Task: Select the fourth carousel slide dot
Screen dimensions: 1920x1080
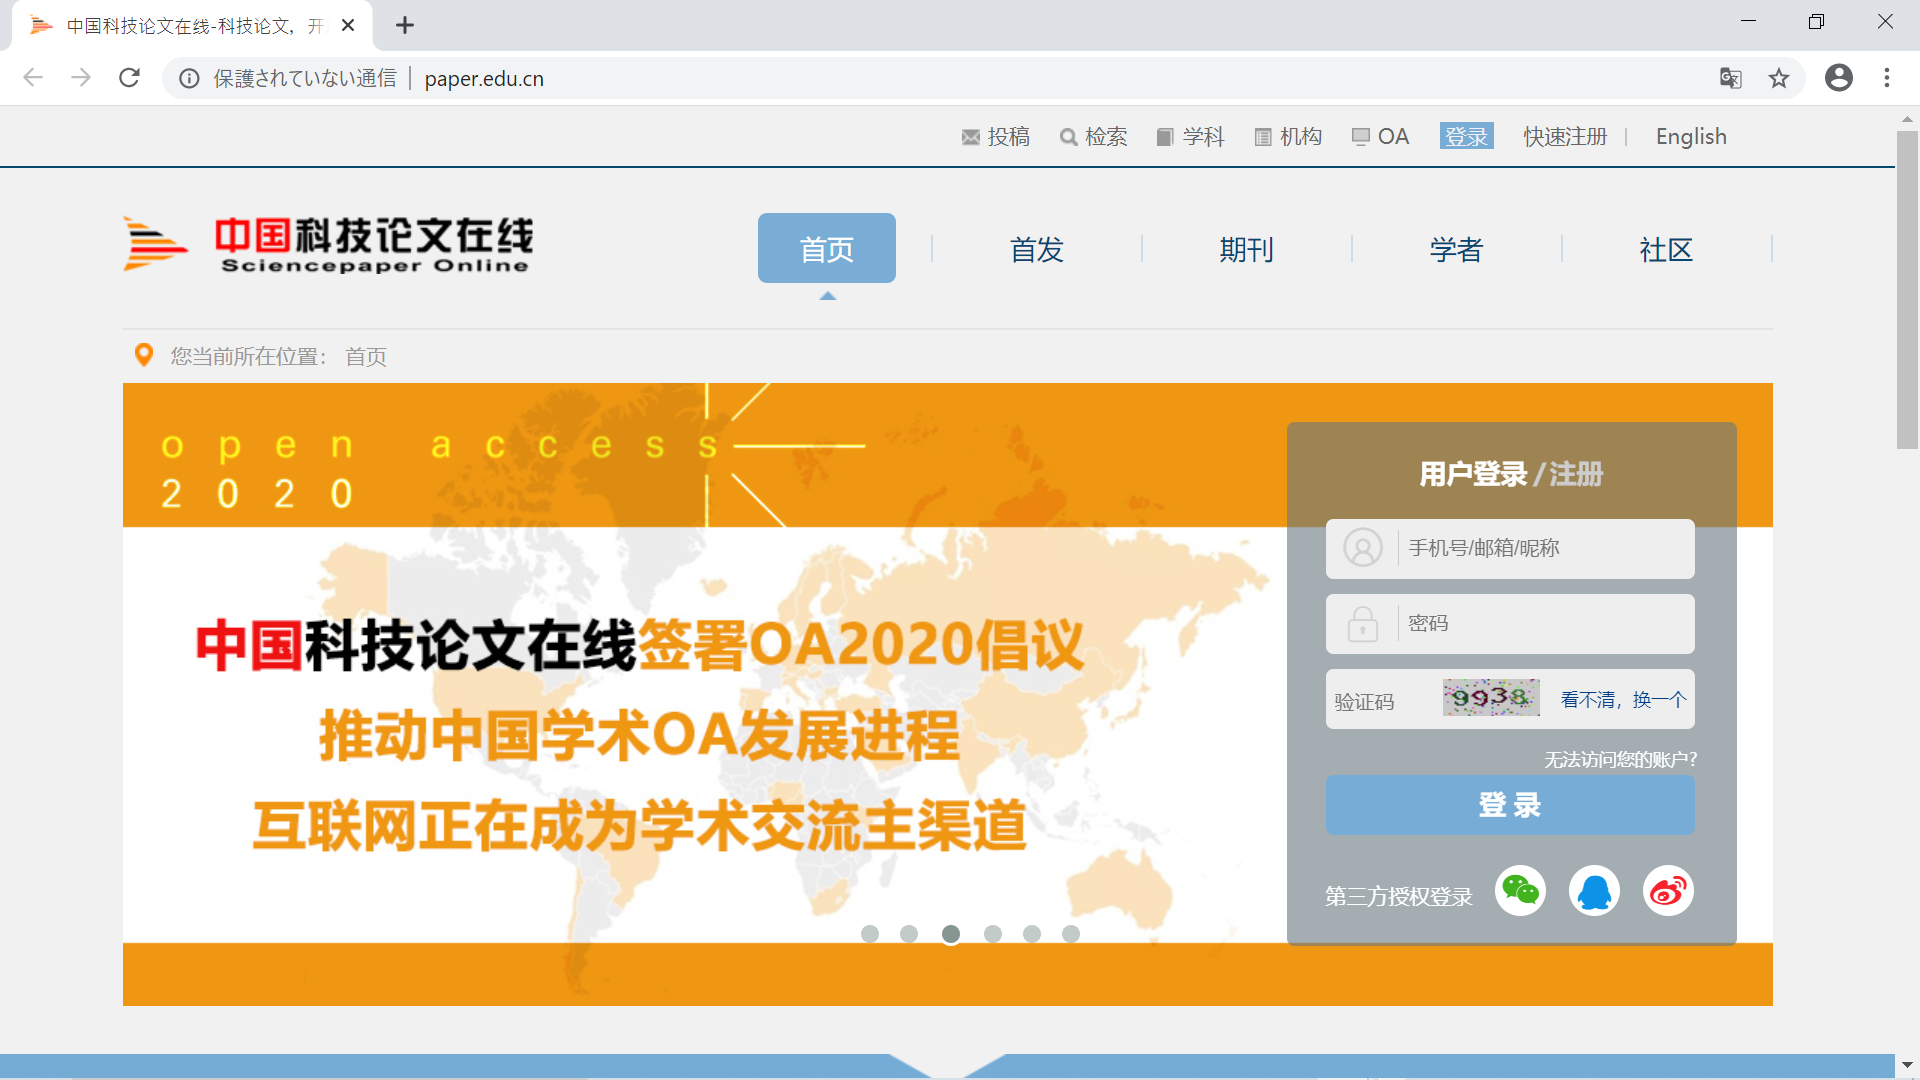Action: (993, 933)
